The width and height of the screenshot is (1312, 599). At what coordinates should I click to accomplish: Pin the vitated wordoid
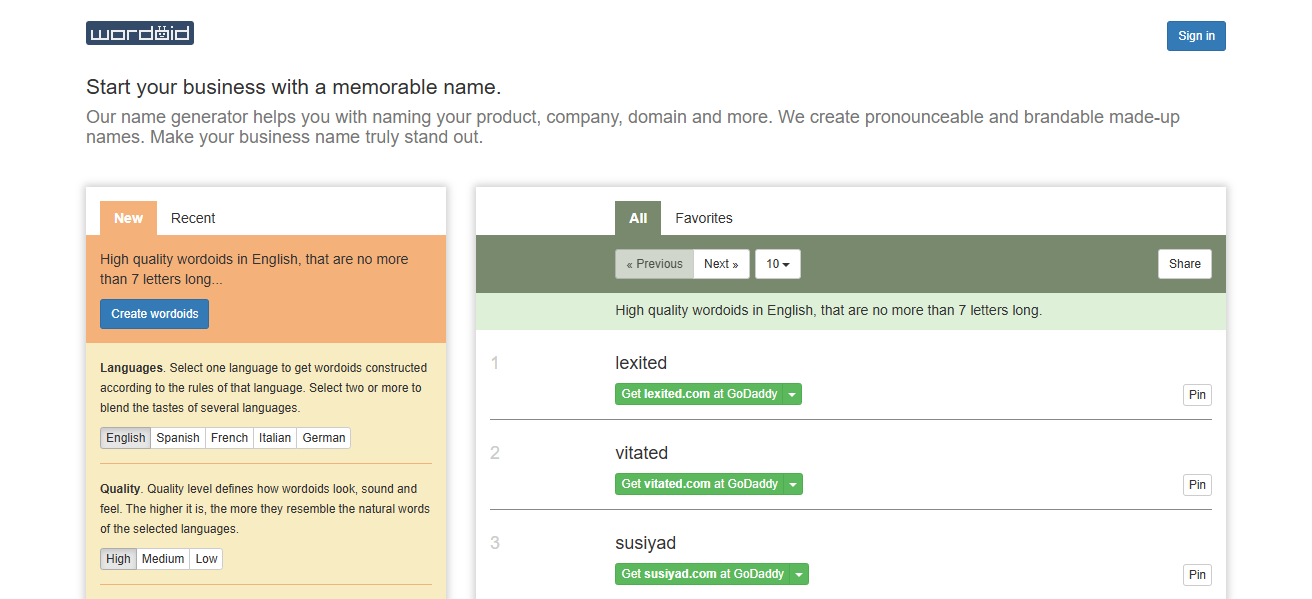coord(1197,485)
